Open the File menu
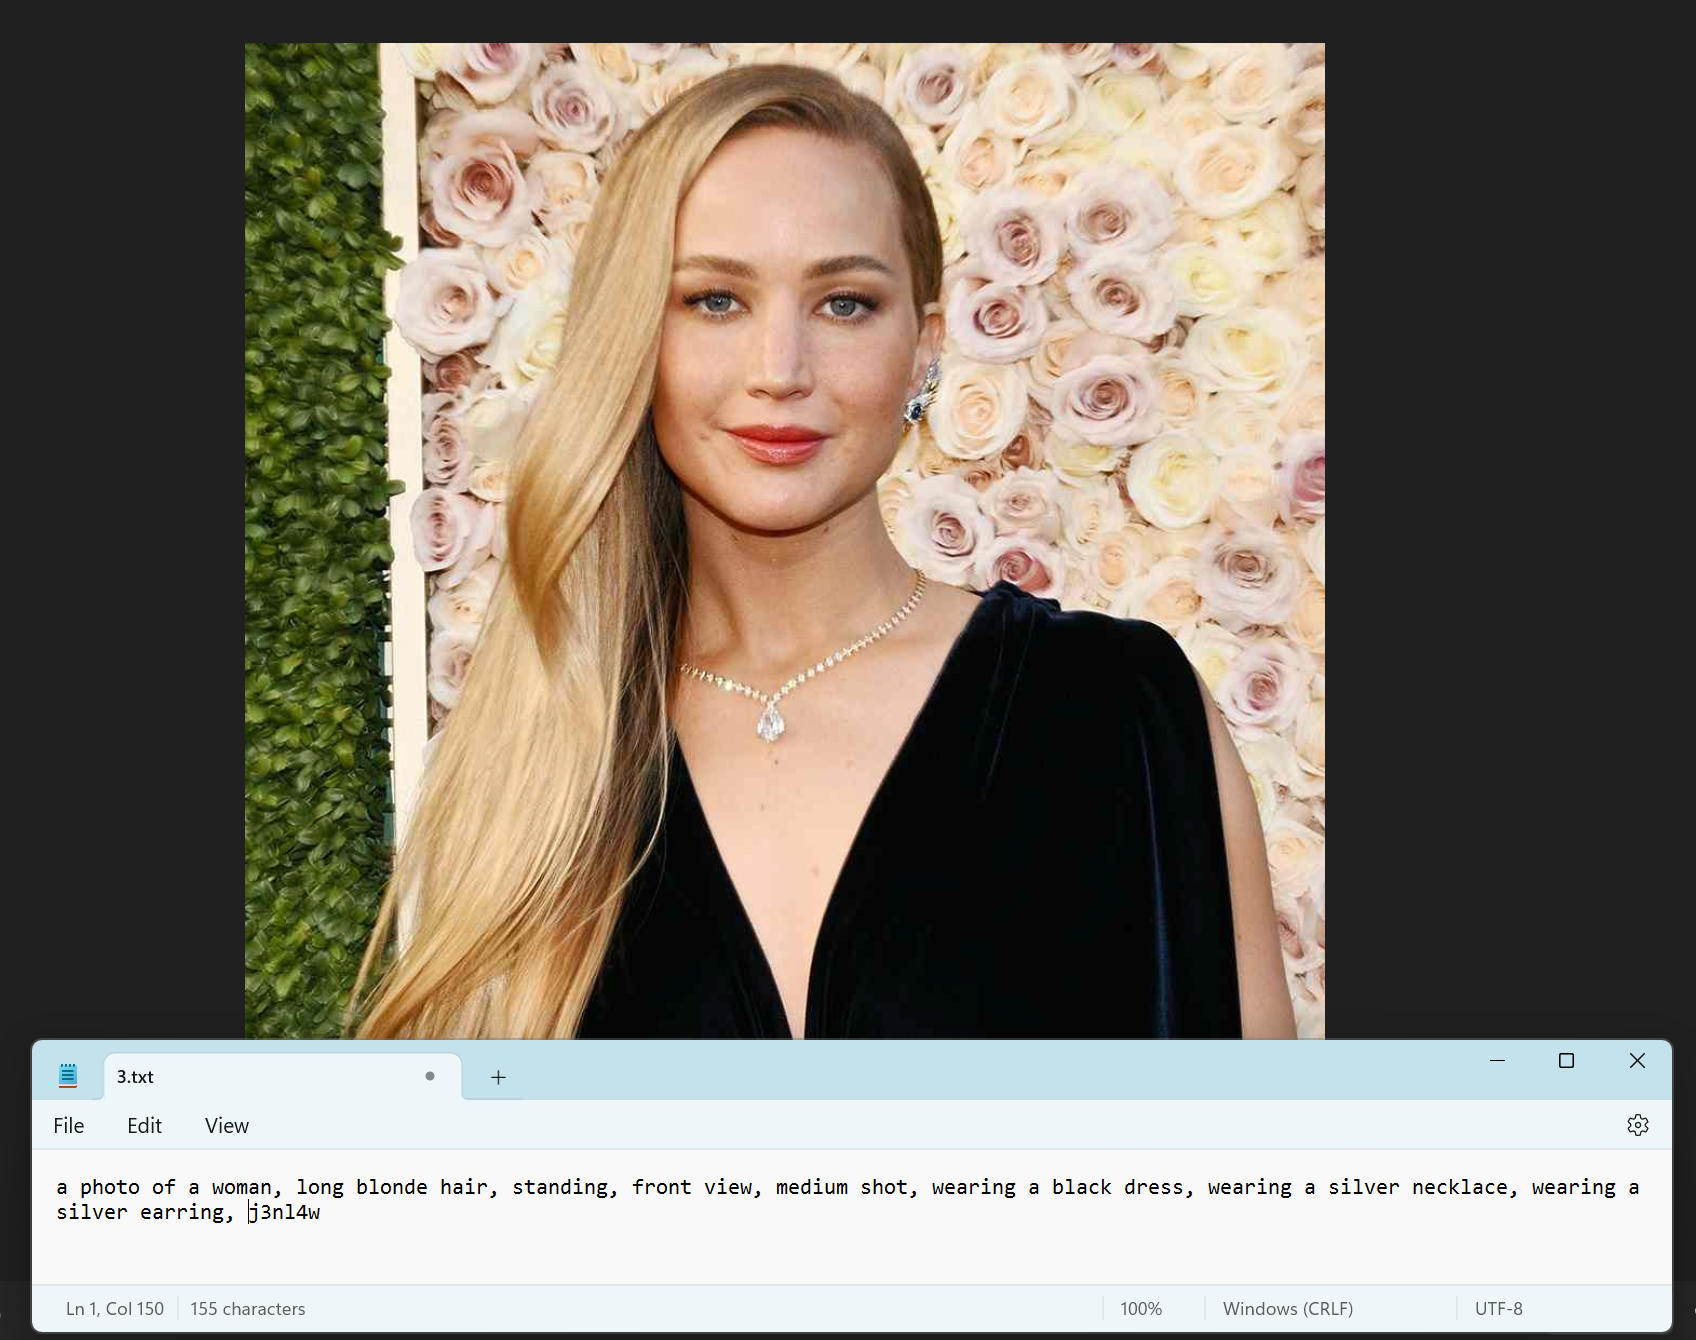Screen dimensions: 1696x1340 pyautogui.click(x=68, y=1125)
